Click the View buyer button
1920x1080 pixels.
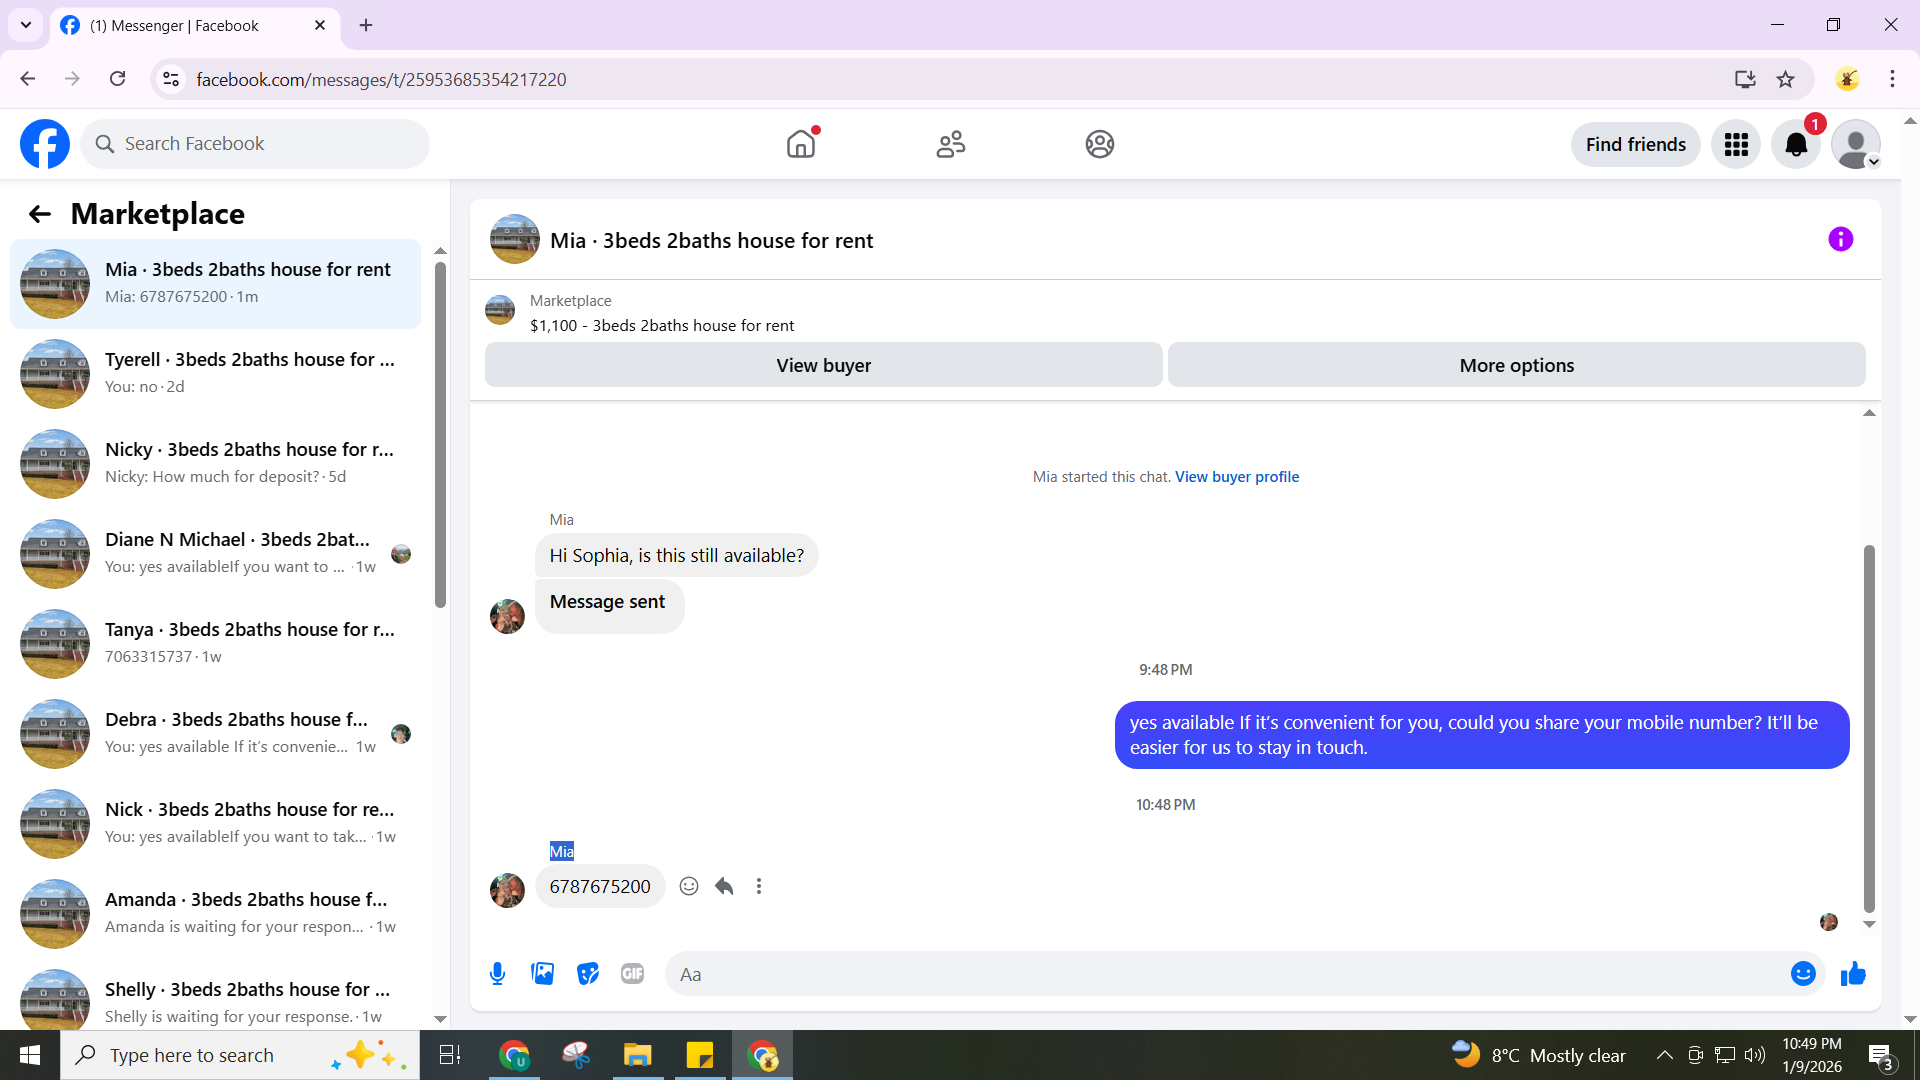(x=823, y=366)
